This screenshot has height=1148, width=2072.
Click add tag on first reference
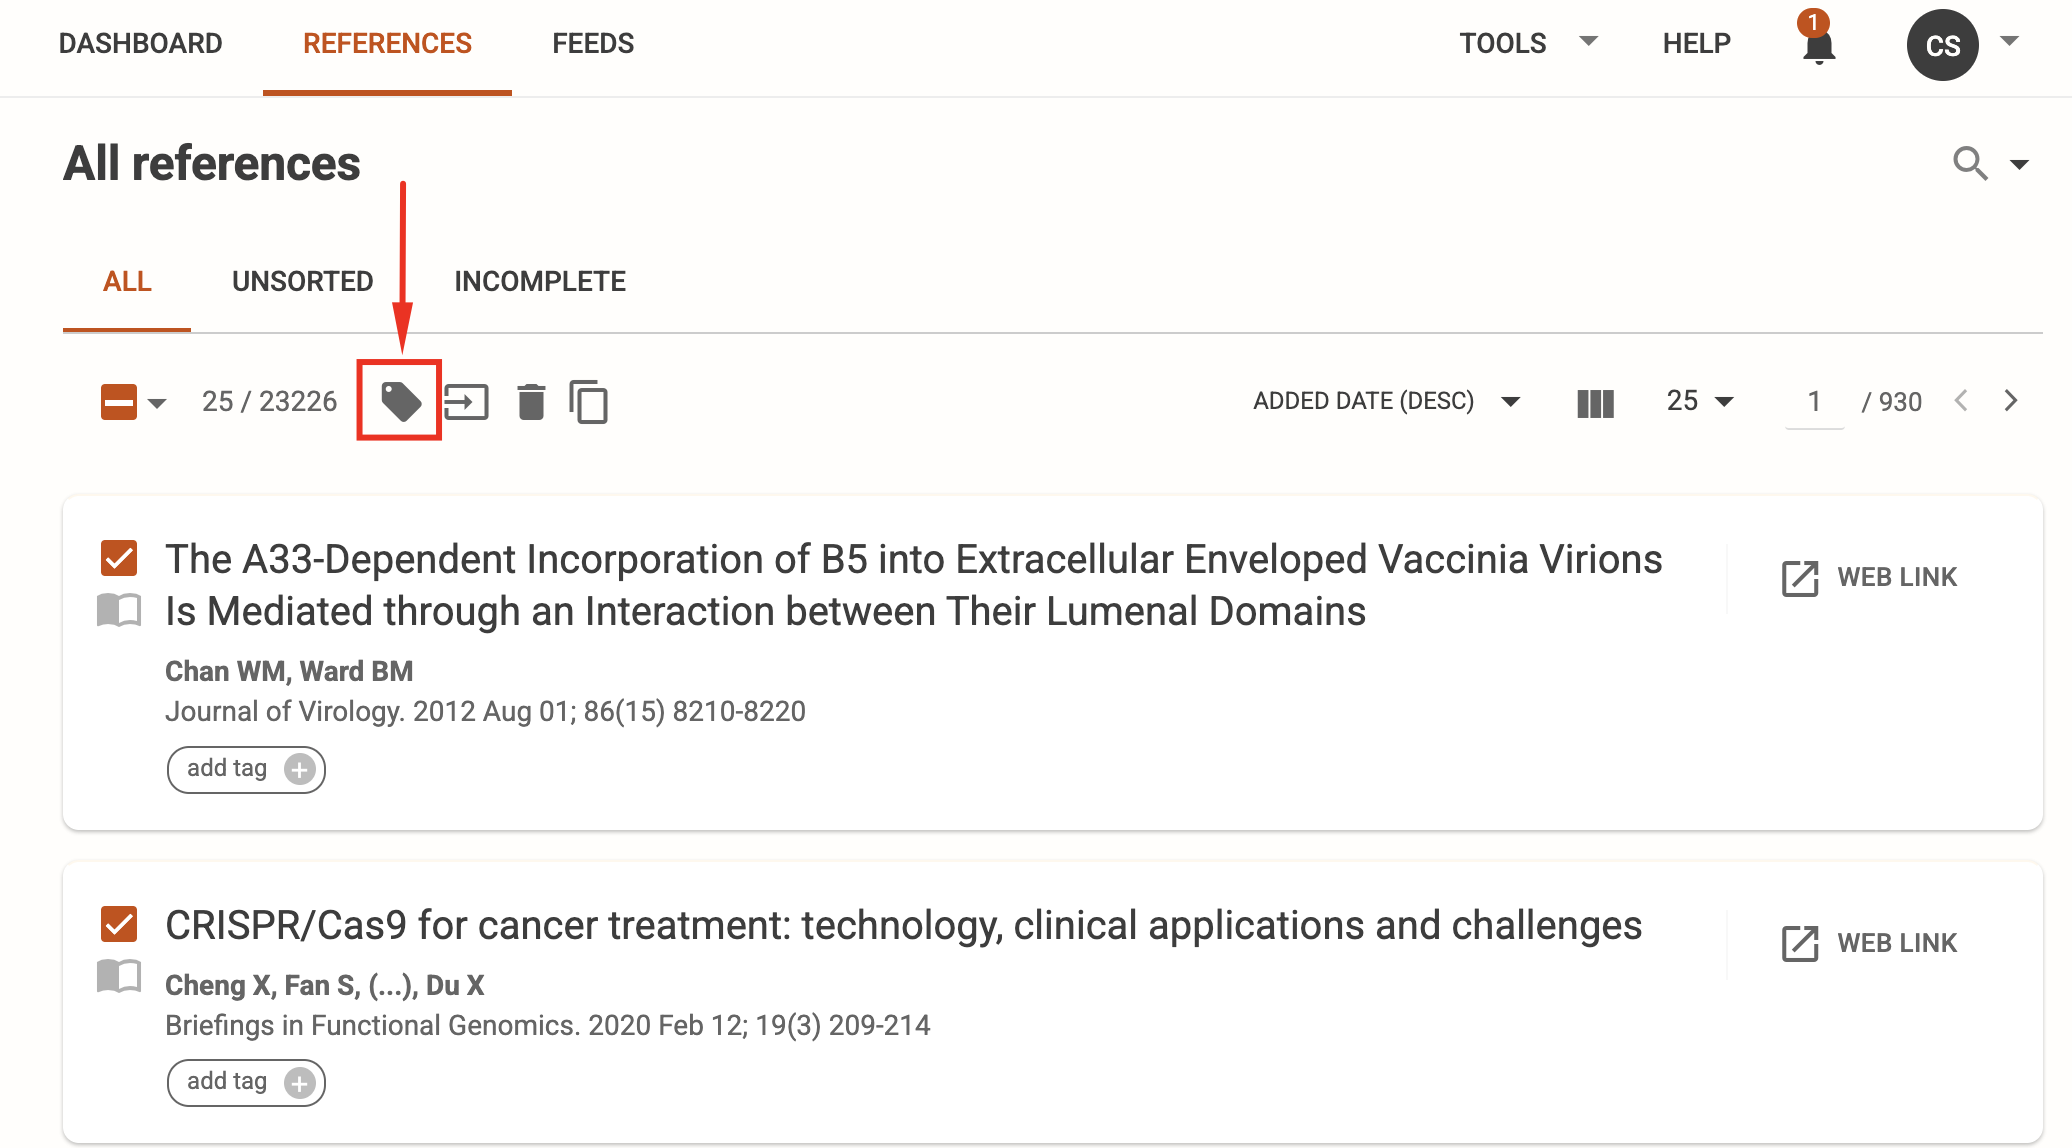click(246, 769)
